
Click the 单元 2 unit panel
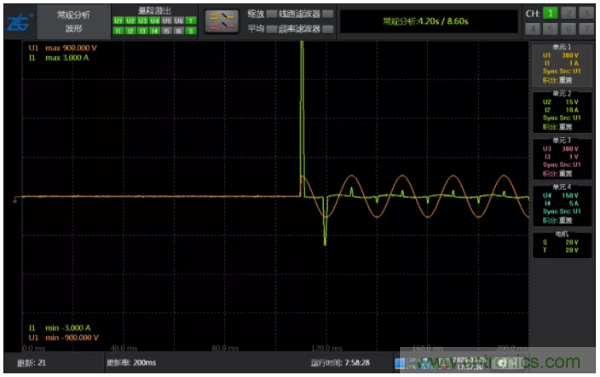(x=562, y=111)
